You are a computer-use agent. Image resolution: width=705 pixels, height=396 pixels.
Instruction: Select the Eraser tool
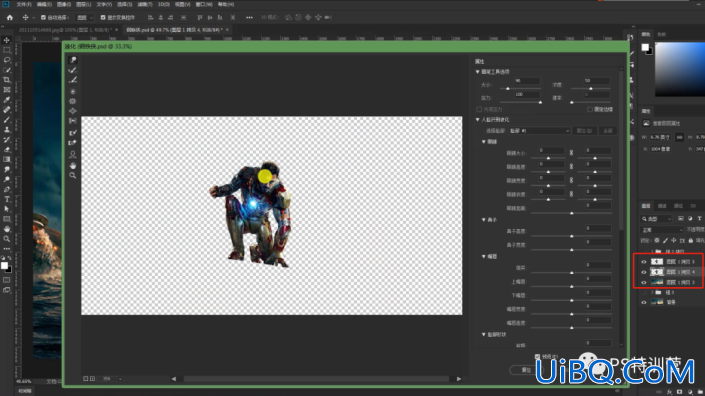[7, 149]
